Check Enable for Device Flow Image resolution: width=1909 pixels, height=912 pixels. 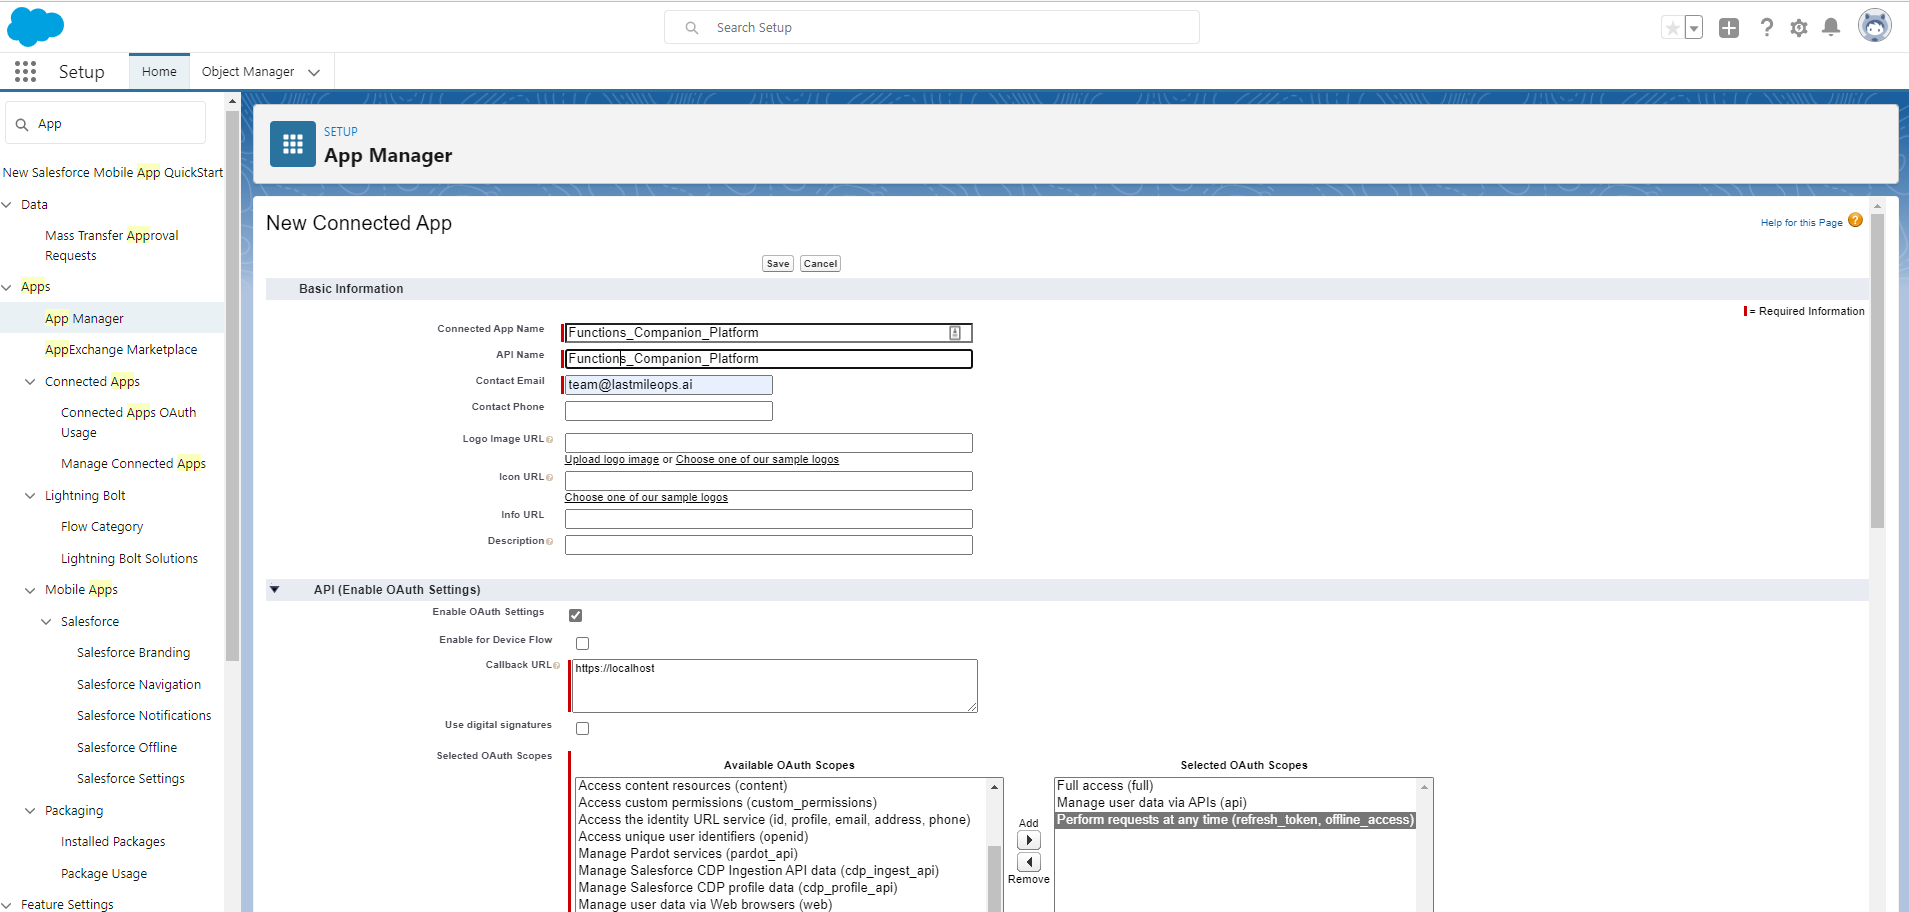click(582, 643)
